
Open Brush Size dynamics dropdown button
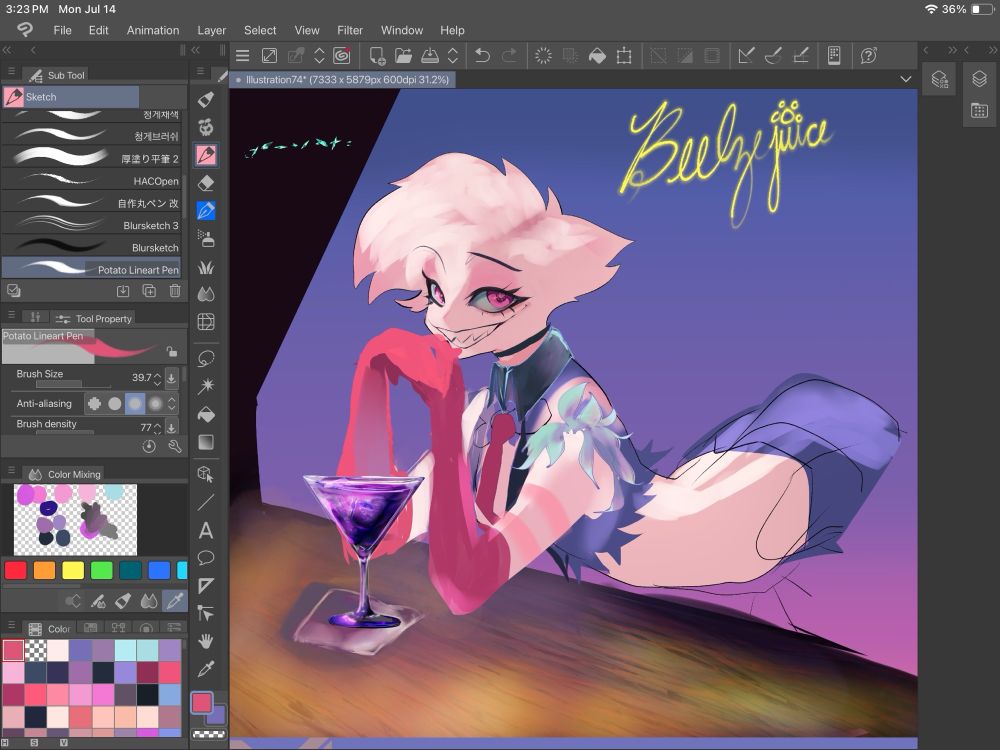(x=172, y=378)
